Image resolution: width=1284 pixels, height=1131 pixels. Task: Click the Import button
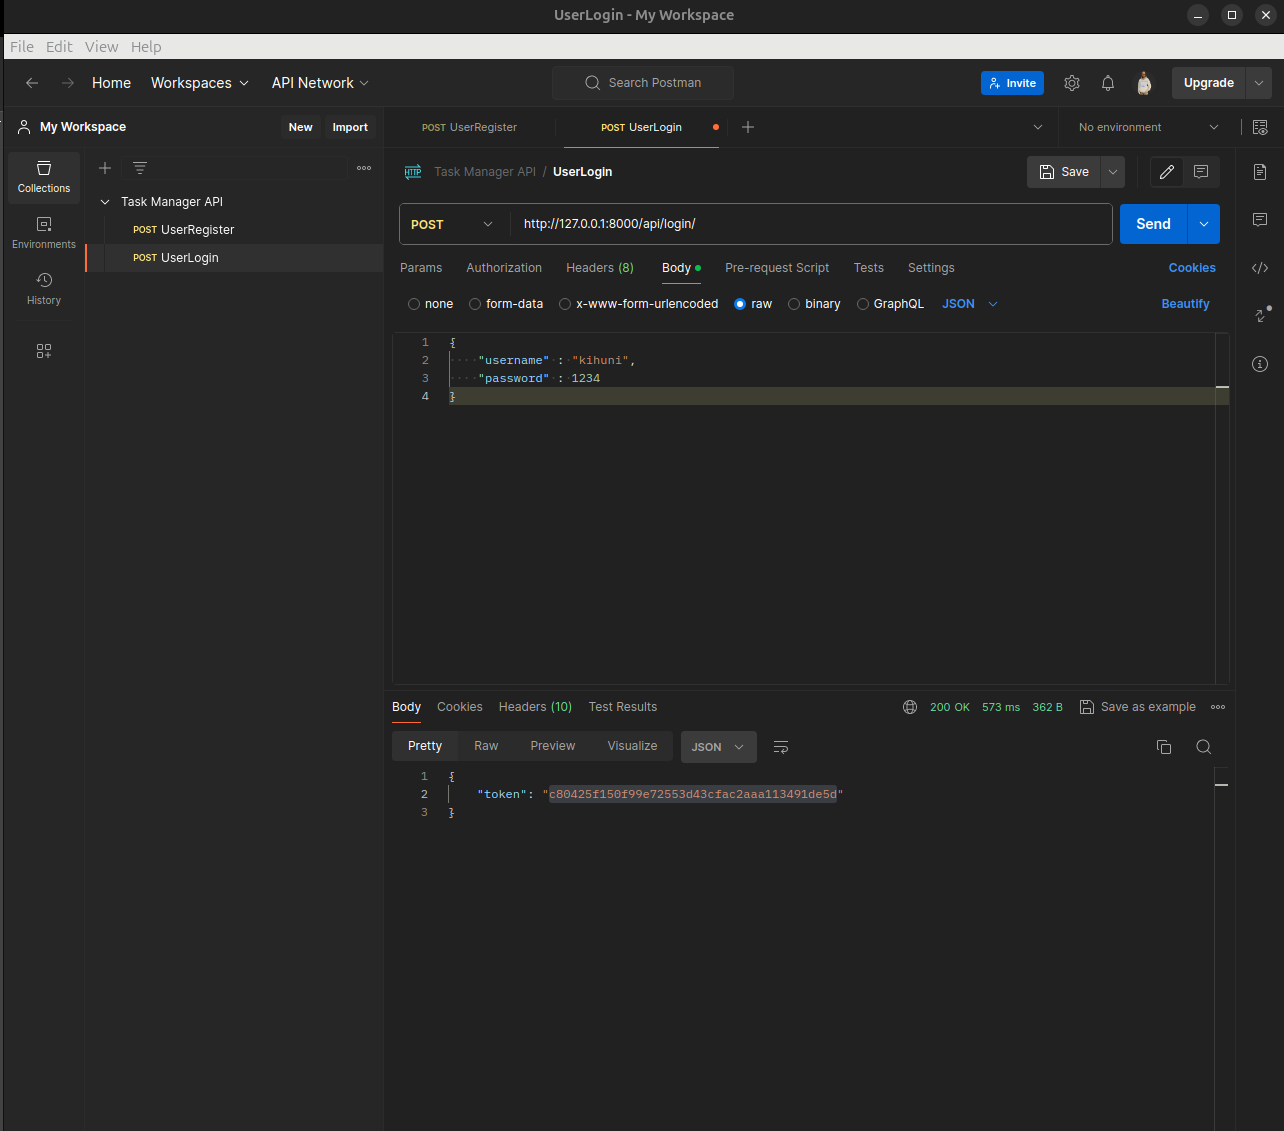tap(350, 127)
